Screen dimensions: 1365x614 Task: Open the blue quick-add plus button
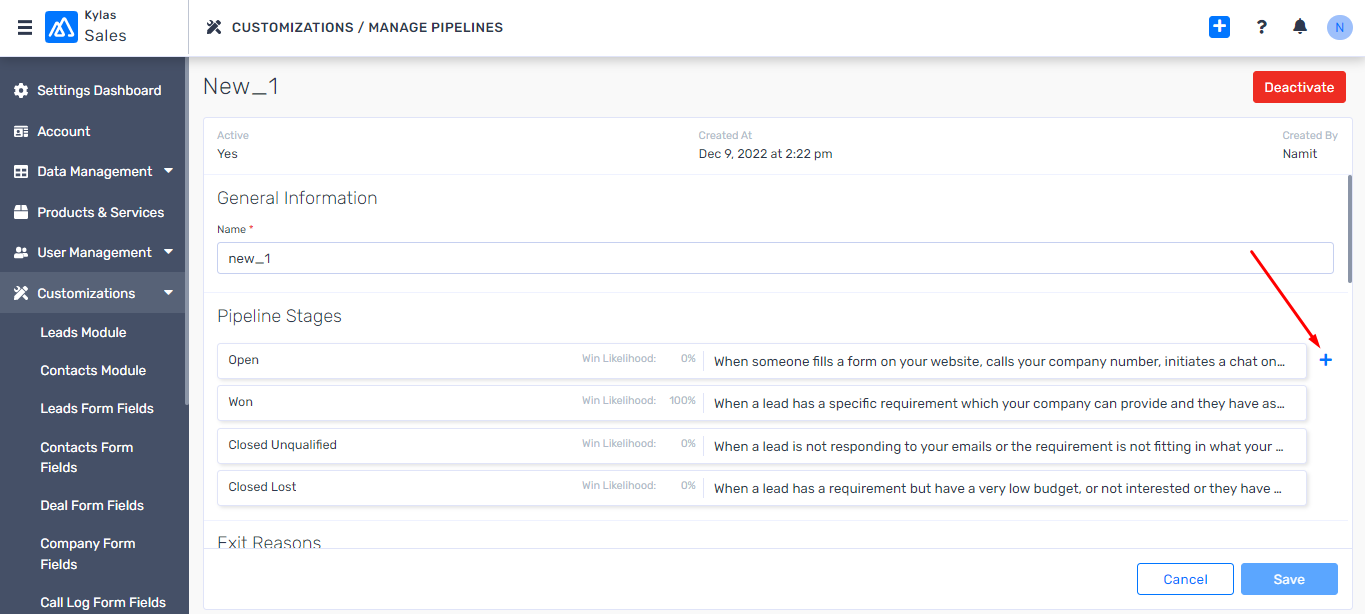click(x=1219, y=27)
